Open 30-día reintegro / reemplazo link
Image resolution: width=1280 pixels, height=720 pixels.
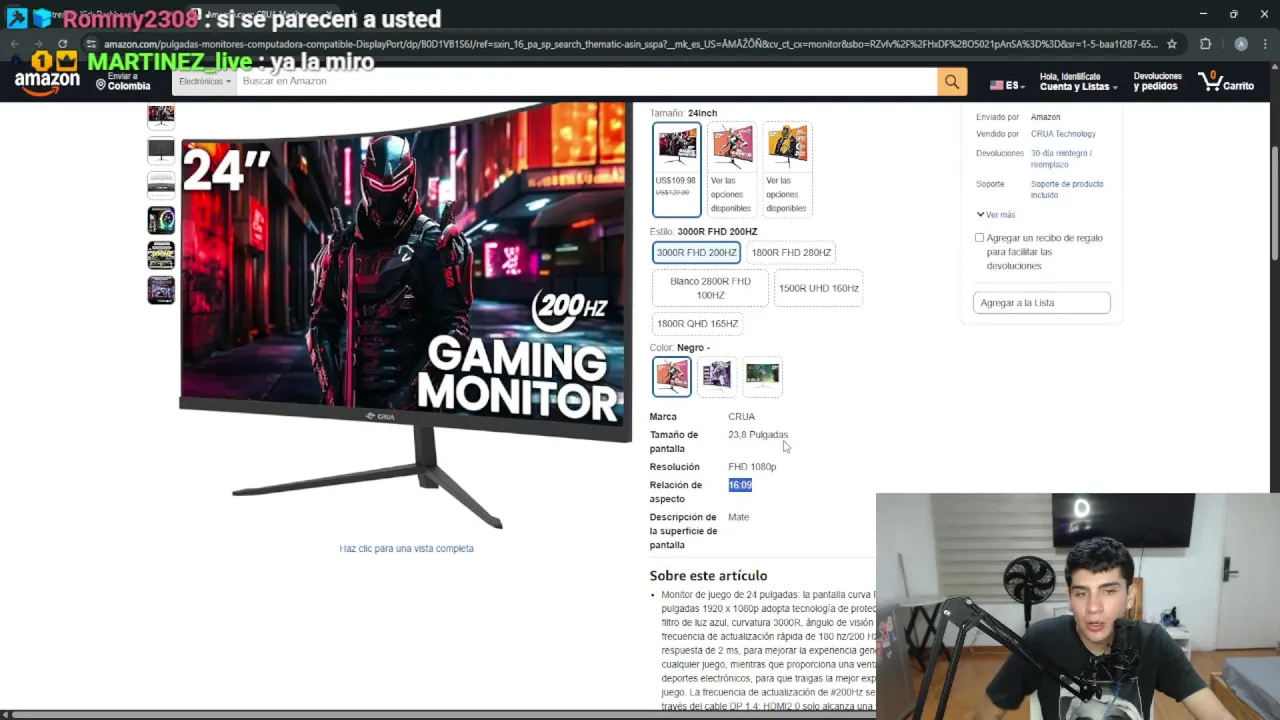[x=1061, y=159]
